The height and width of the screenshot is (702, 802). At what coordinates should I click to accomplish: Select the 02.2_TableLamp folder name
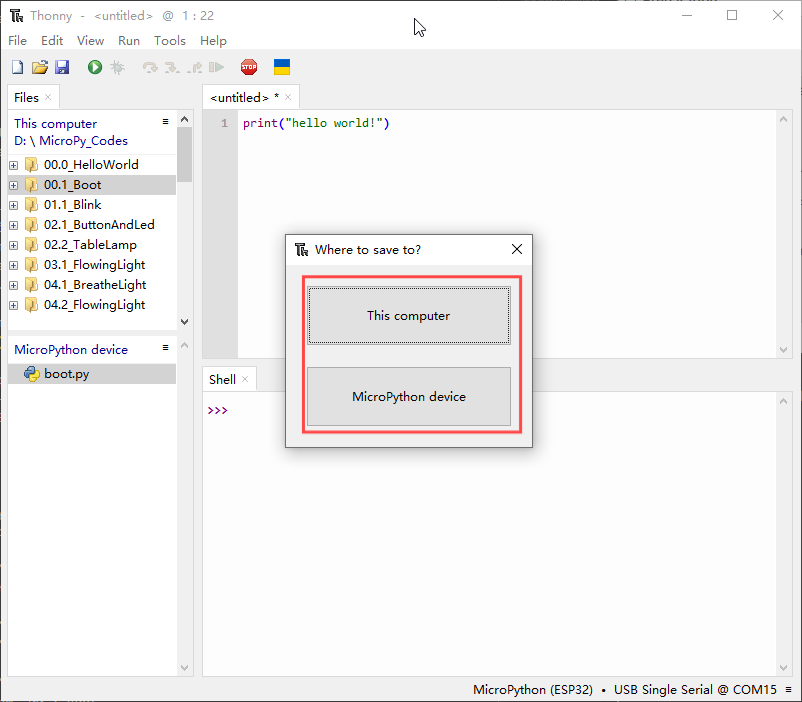91,245
